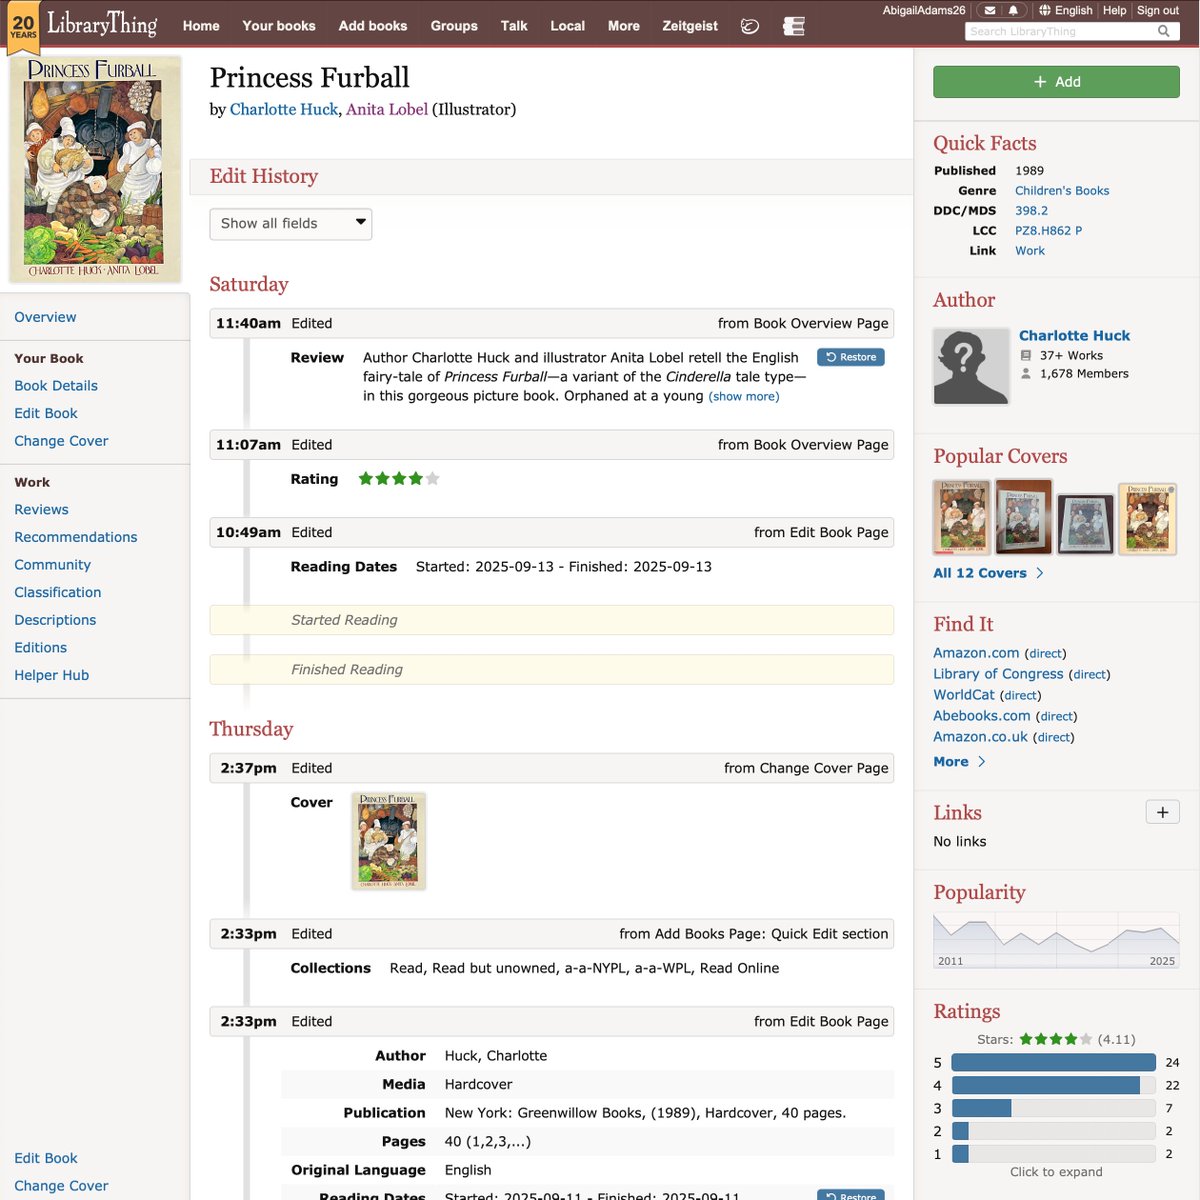Viewport: 1200px width, 1200px height.
Task: Click the search magnifier icon
Action: [x=1163, y=31]
